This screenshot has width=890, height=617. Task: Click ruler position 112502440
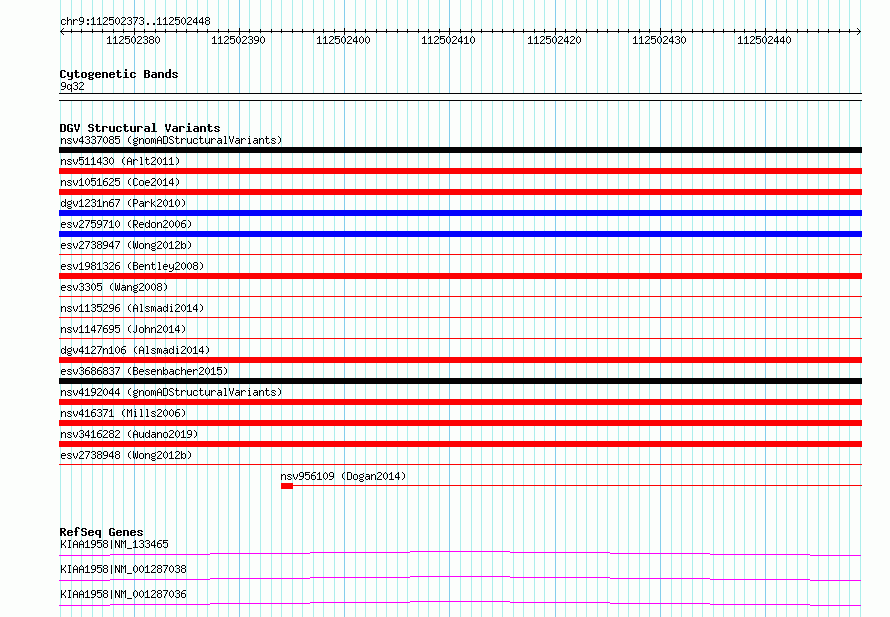[765, 40]
